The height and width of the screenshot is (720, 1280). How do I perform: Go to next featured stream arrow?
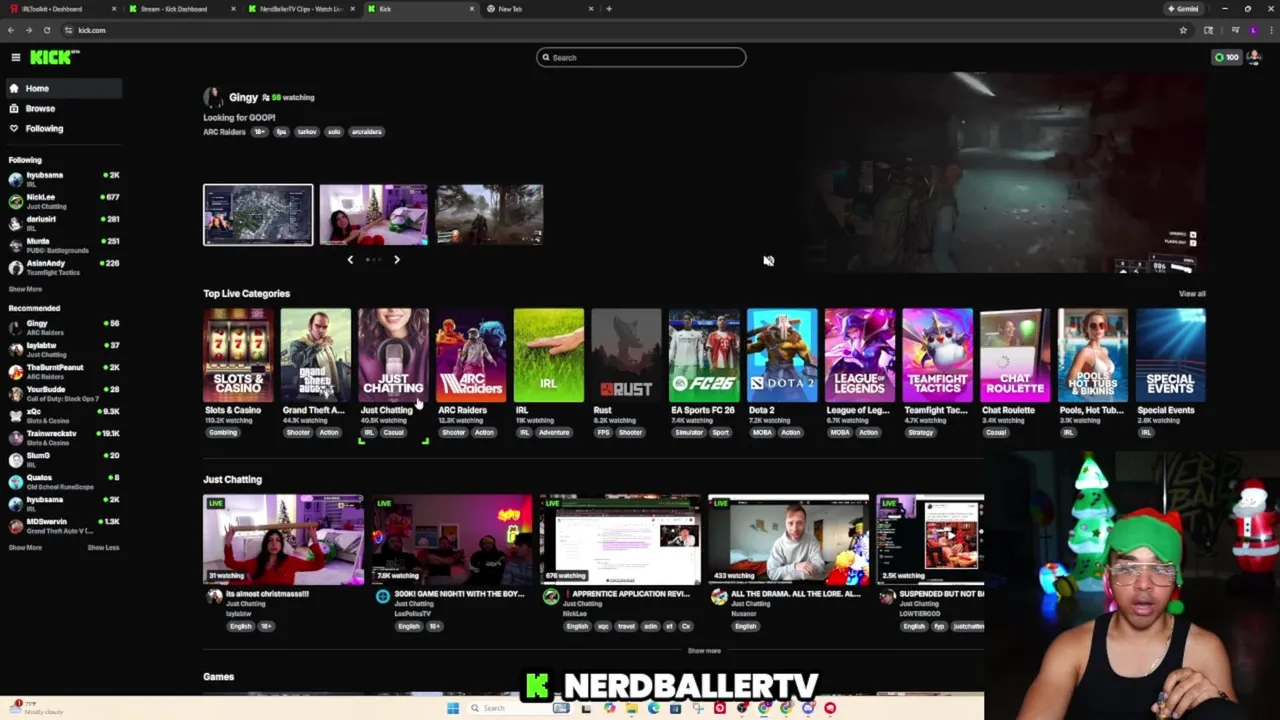(x=396, y=260)
